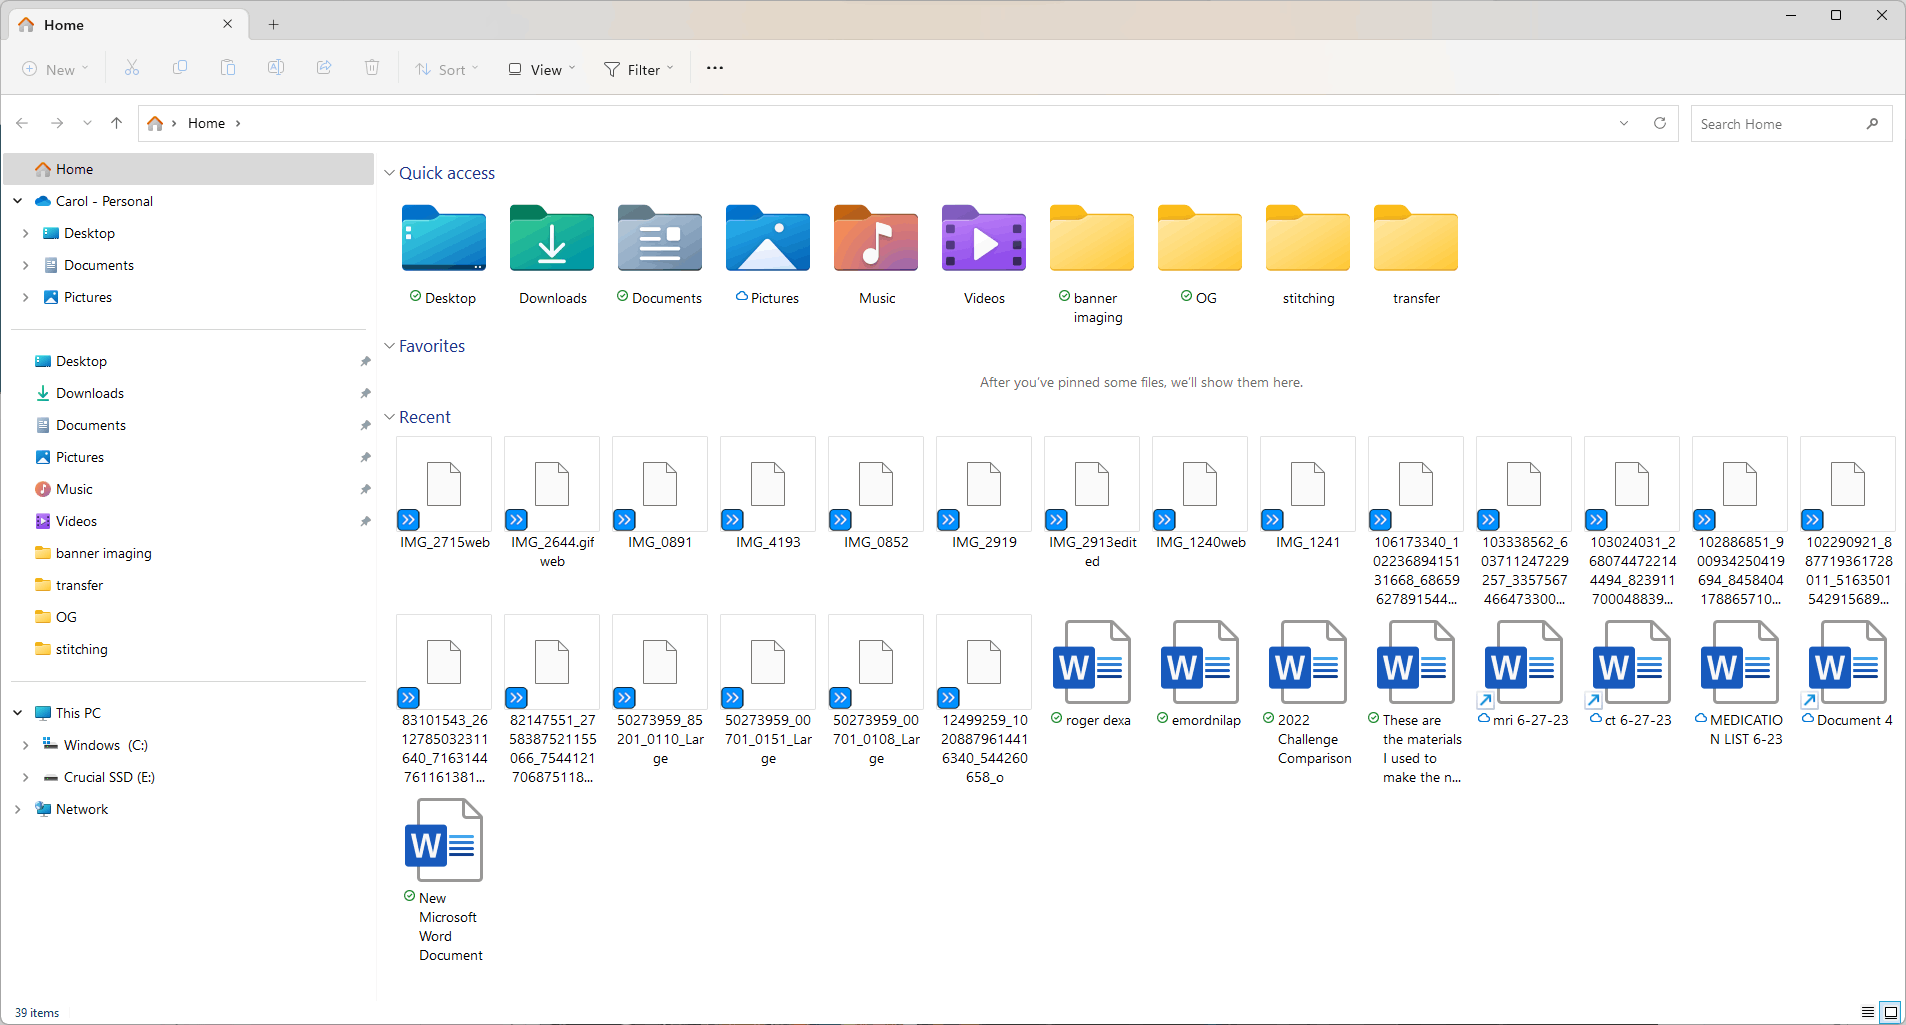The width and height of the screenshot is (1906, 1025).
Task: Click the Copy icon in toolbar
Action: 180,68
